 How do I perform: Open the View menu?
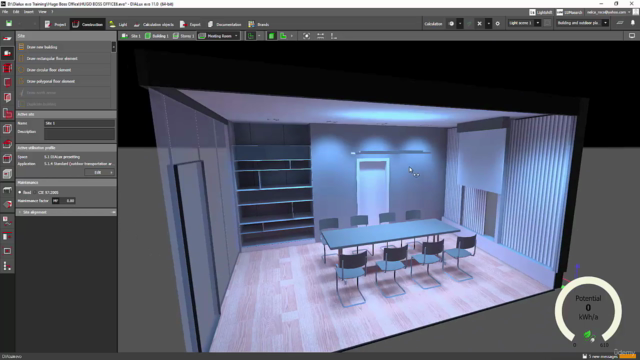42,12
